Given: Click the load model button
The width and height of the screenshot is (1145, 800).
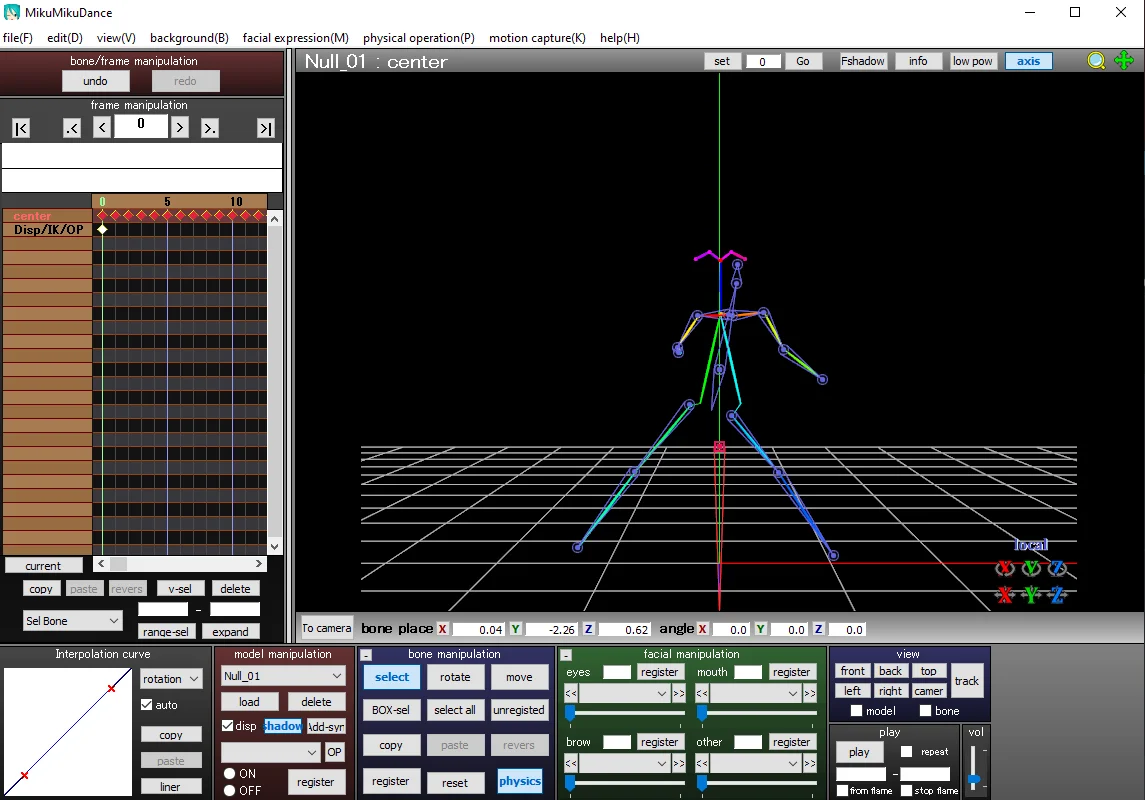Looking at the screenshot, I should 249,701.
